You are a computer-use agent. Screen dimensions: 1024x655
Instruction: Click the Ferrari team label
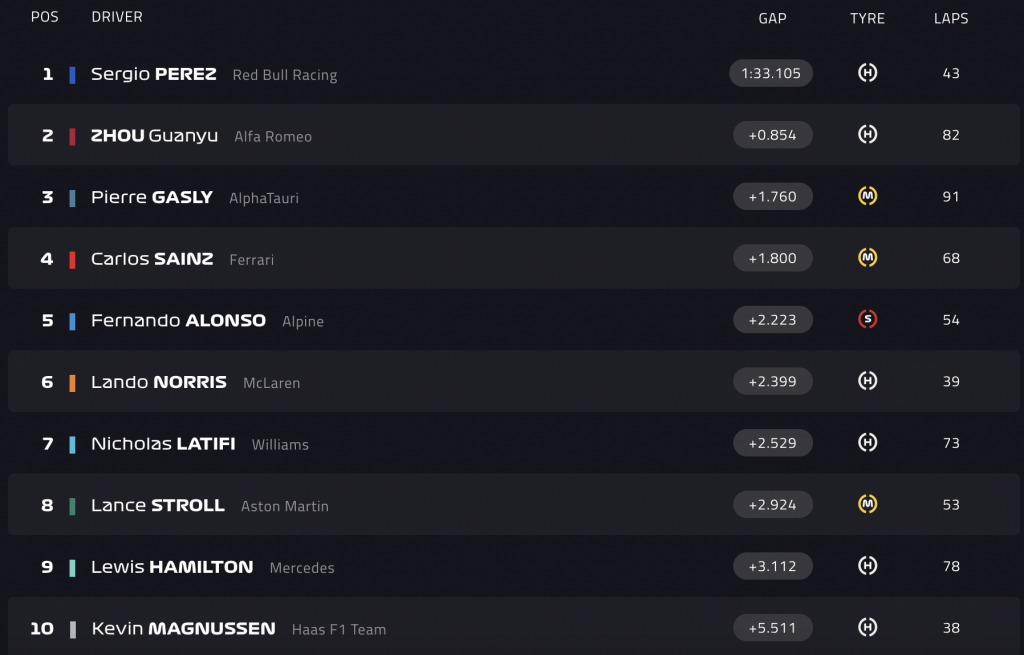251,260
